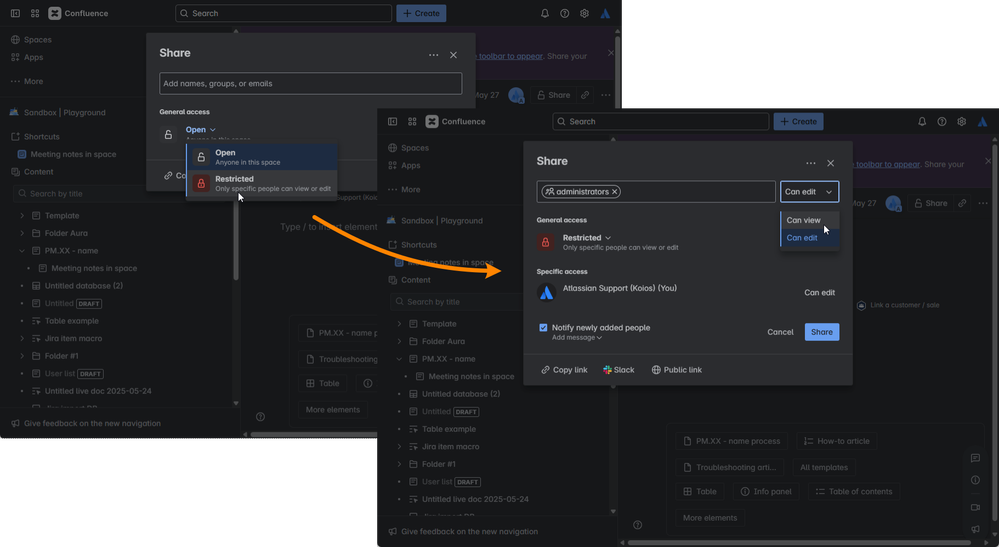Screen dimensions: 999x547
Task: Choose Restricted access option in back dropdown
Action: (262, 183)
